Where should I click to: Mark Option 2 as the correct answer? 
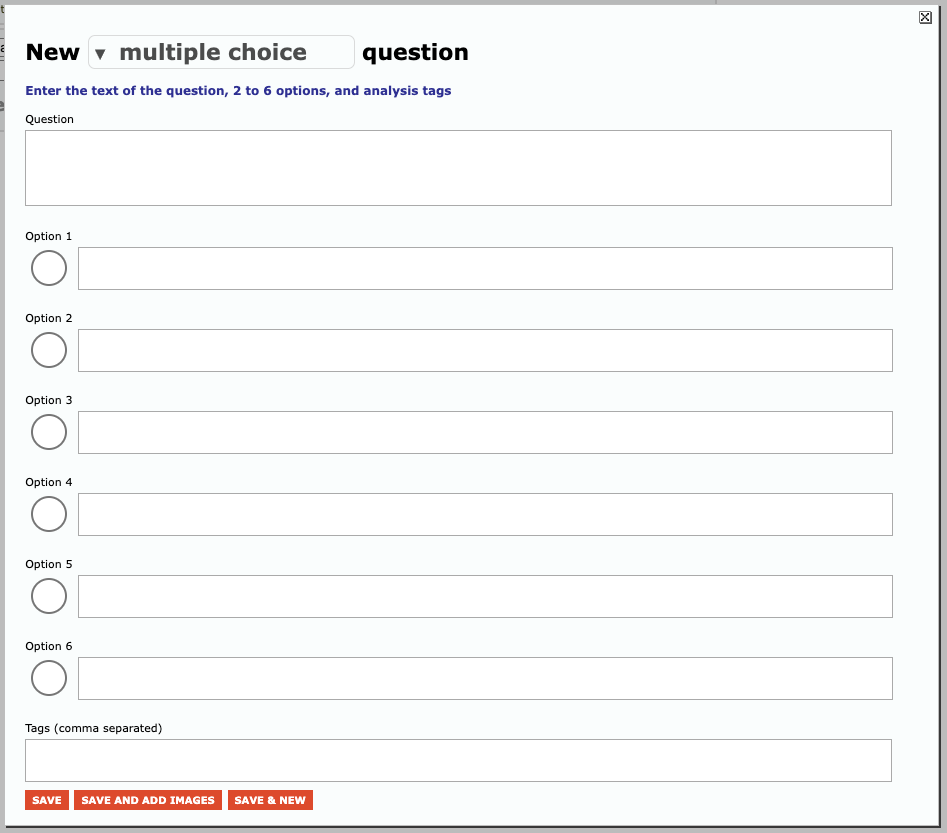tap(49, 350)
